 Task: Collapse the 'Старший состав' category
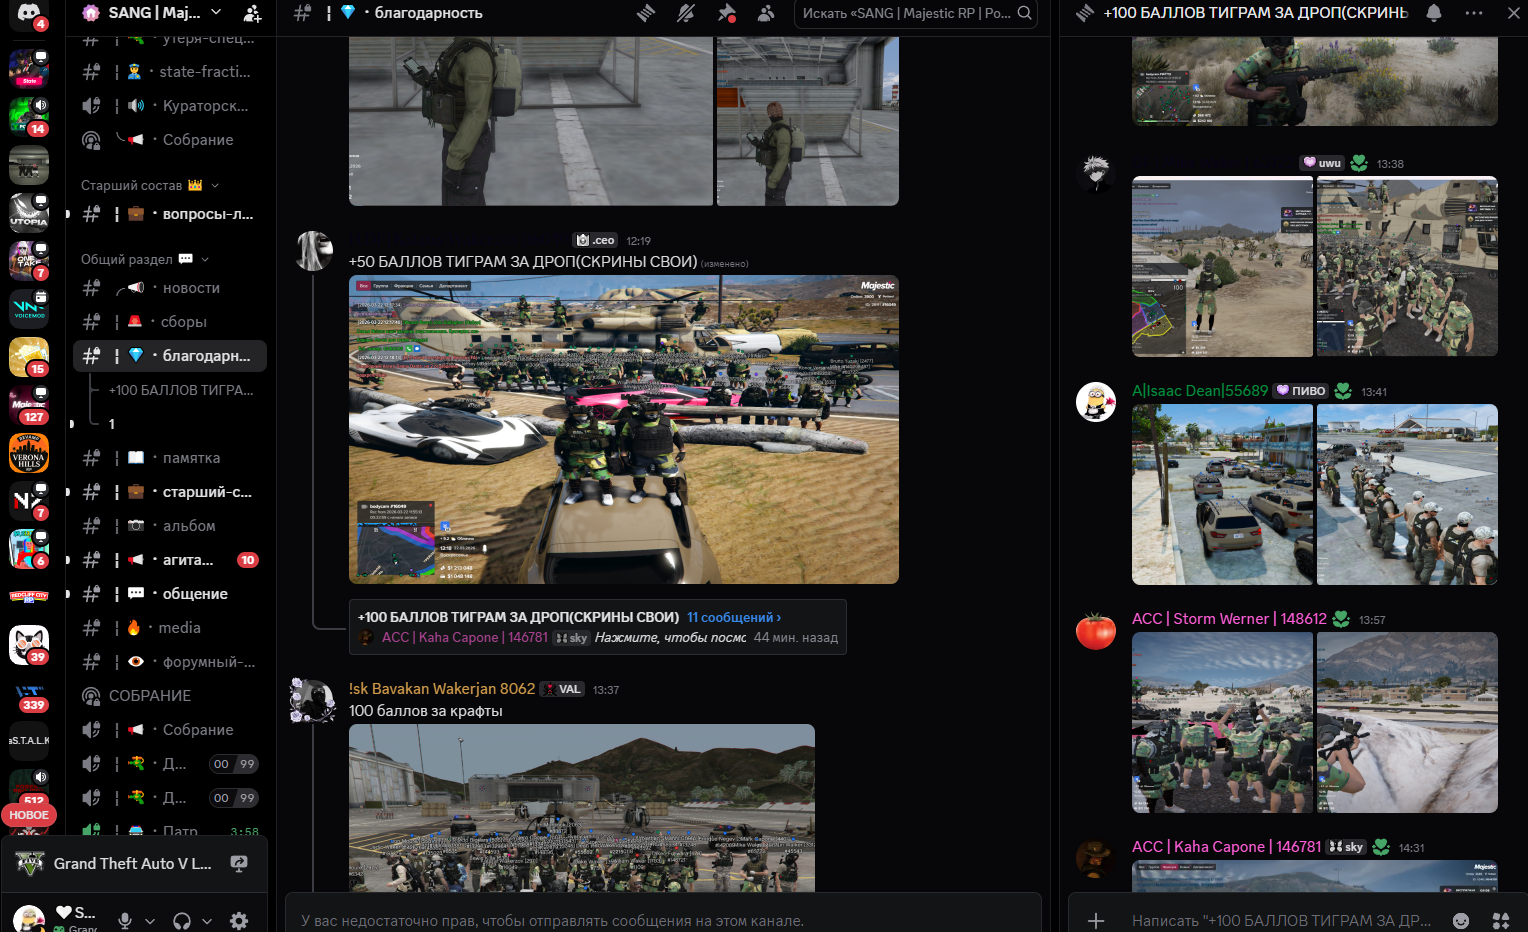click(150, 185)
